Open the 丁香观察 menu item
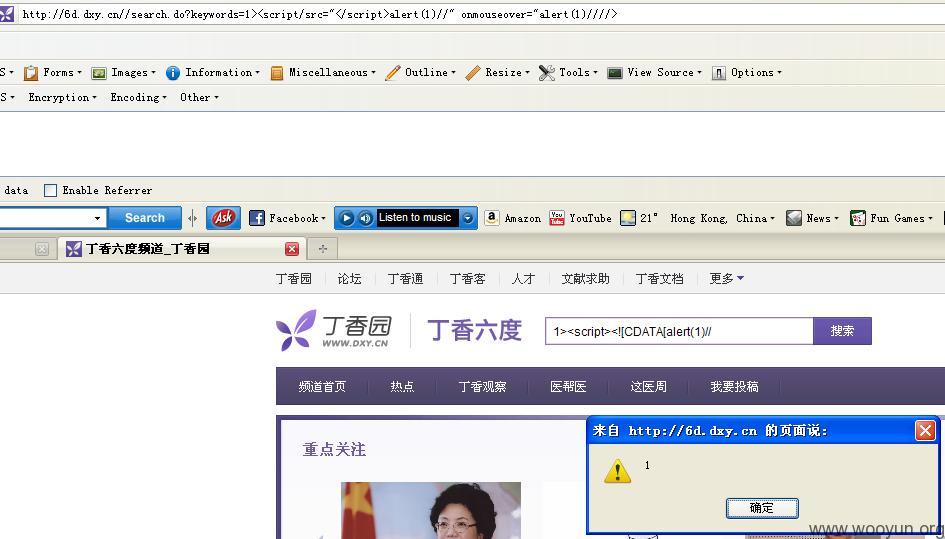The height and width of the screenshot is (539, 945). [x=482, y=386]
